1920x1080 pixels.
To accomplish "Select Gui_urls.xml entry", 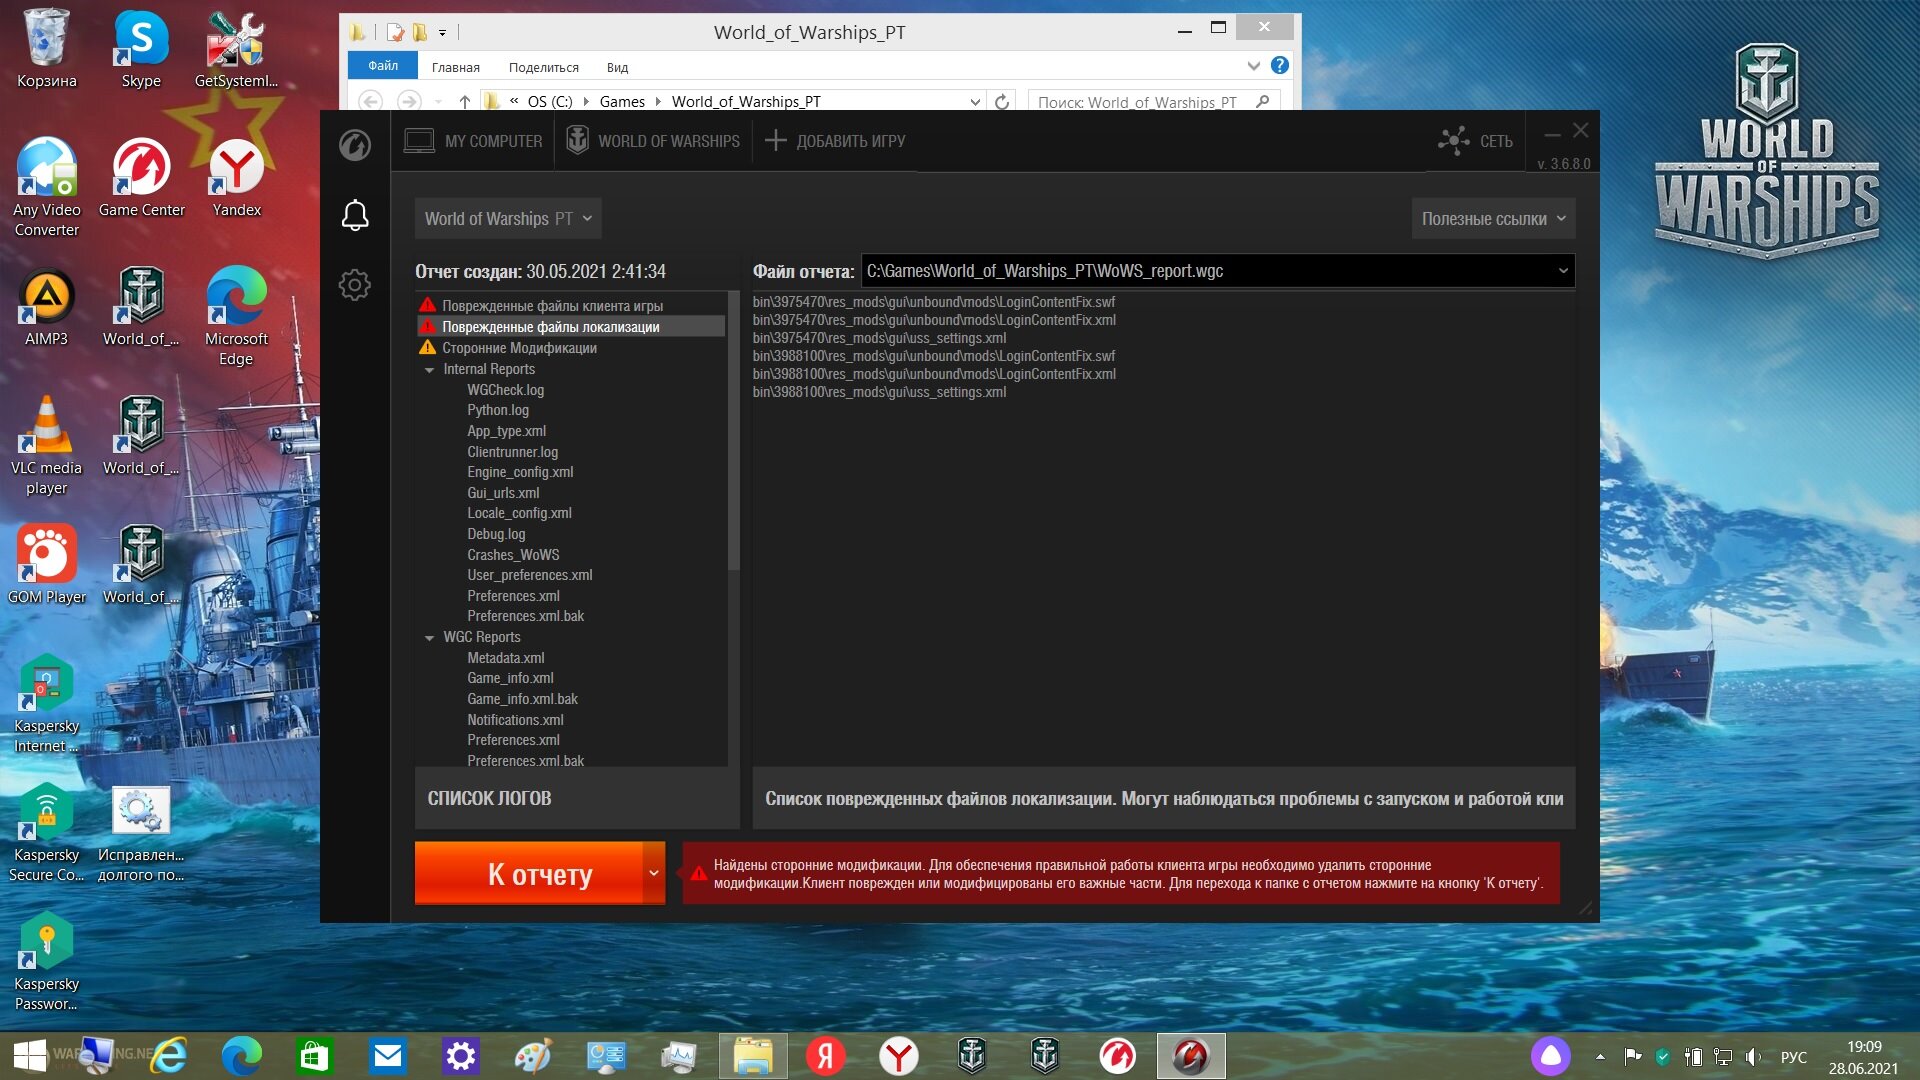I will (x=503, y=493).
